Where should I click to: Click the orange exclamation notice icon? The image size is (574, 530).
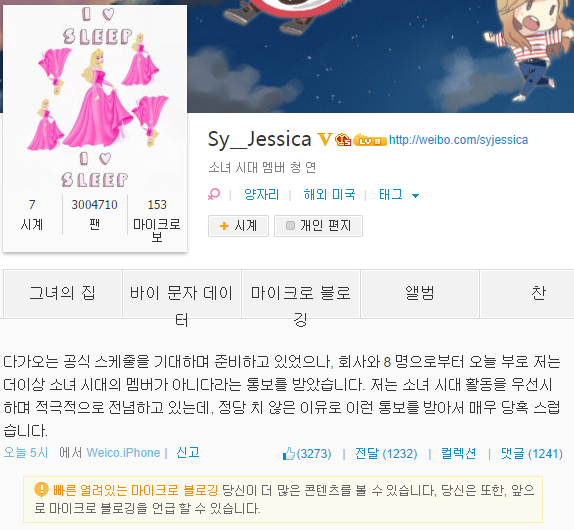pos(41,490)
